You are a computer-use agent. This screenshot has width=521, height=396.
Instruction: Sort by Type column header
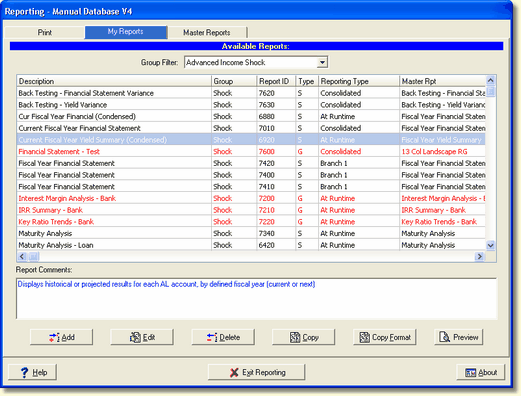(x=307, y=81)
